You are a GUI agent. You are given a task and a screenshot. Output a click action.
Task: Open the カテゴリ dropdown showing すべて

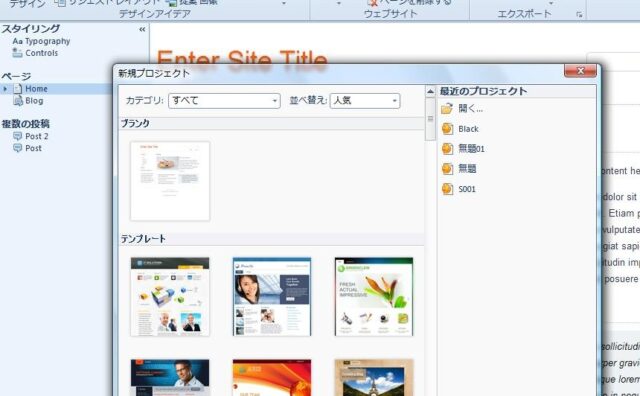point(224,100)
